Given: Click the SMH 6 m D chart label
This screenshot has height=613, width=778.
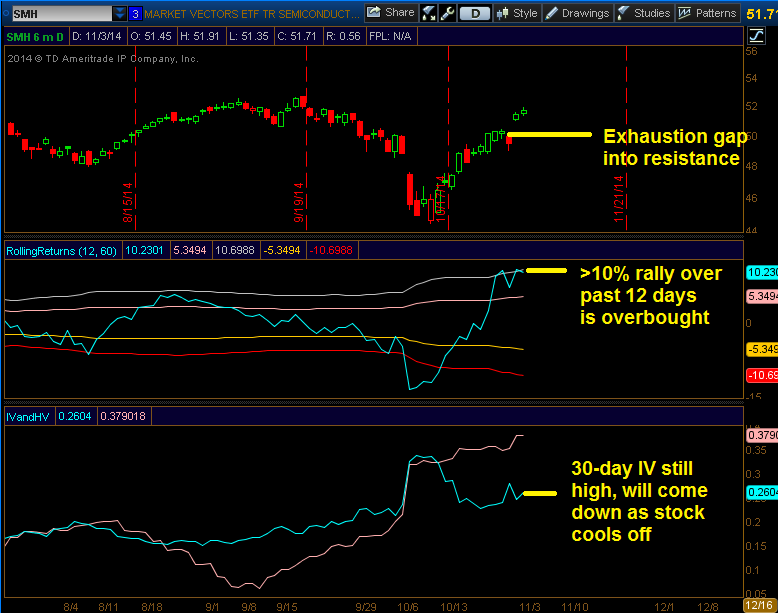Looking at the screenshot, I should tap(36, 37).
